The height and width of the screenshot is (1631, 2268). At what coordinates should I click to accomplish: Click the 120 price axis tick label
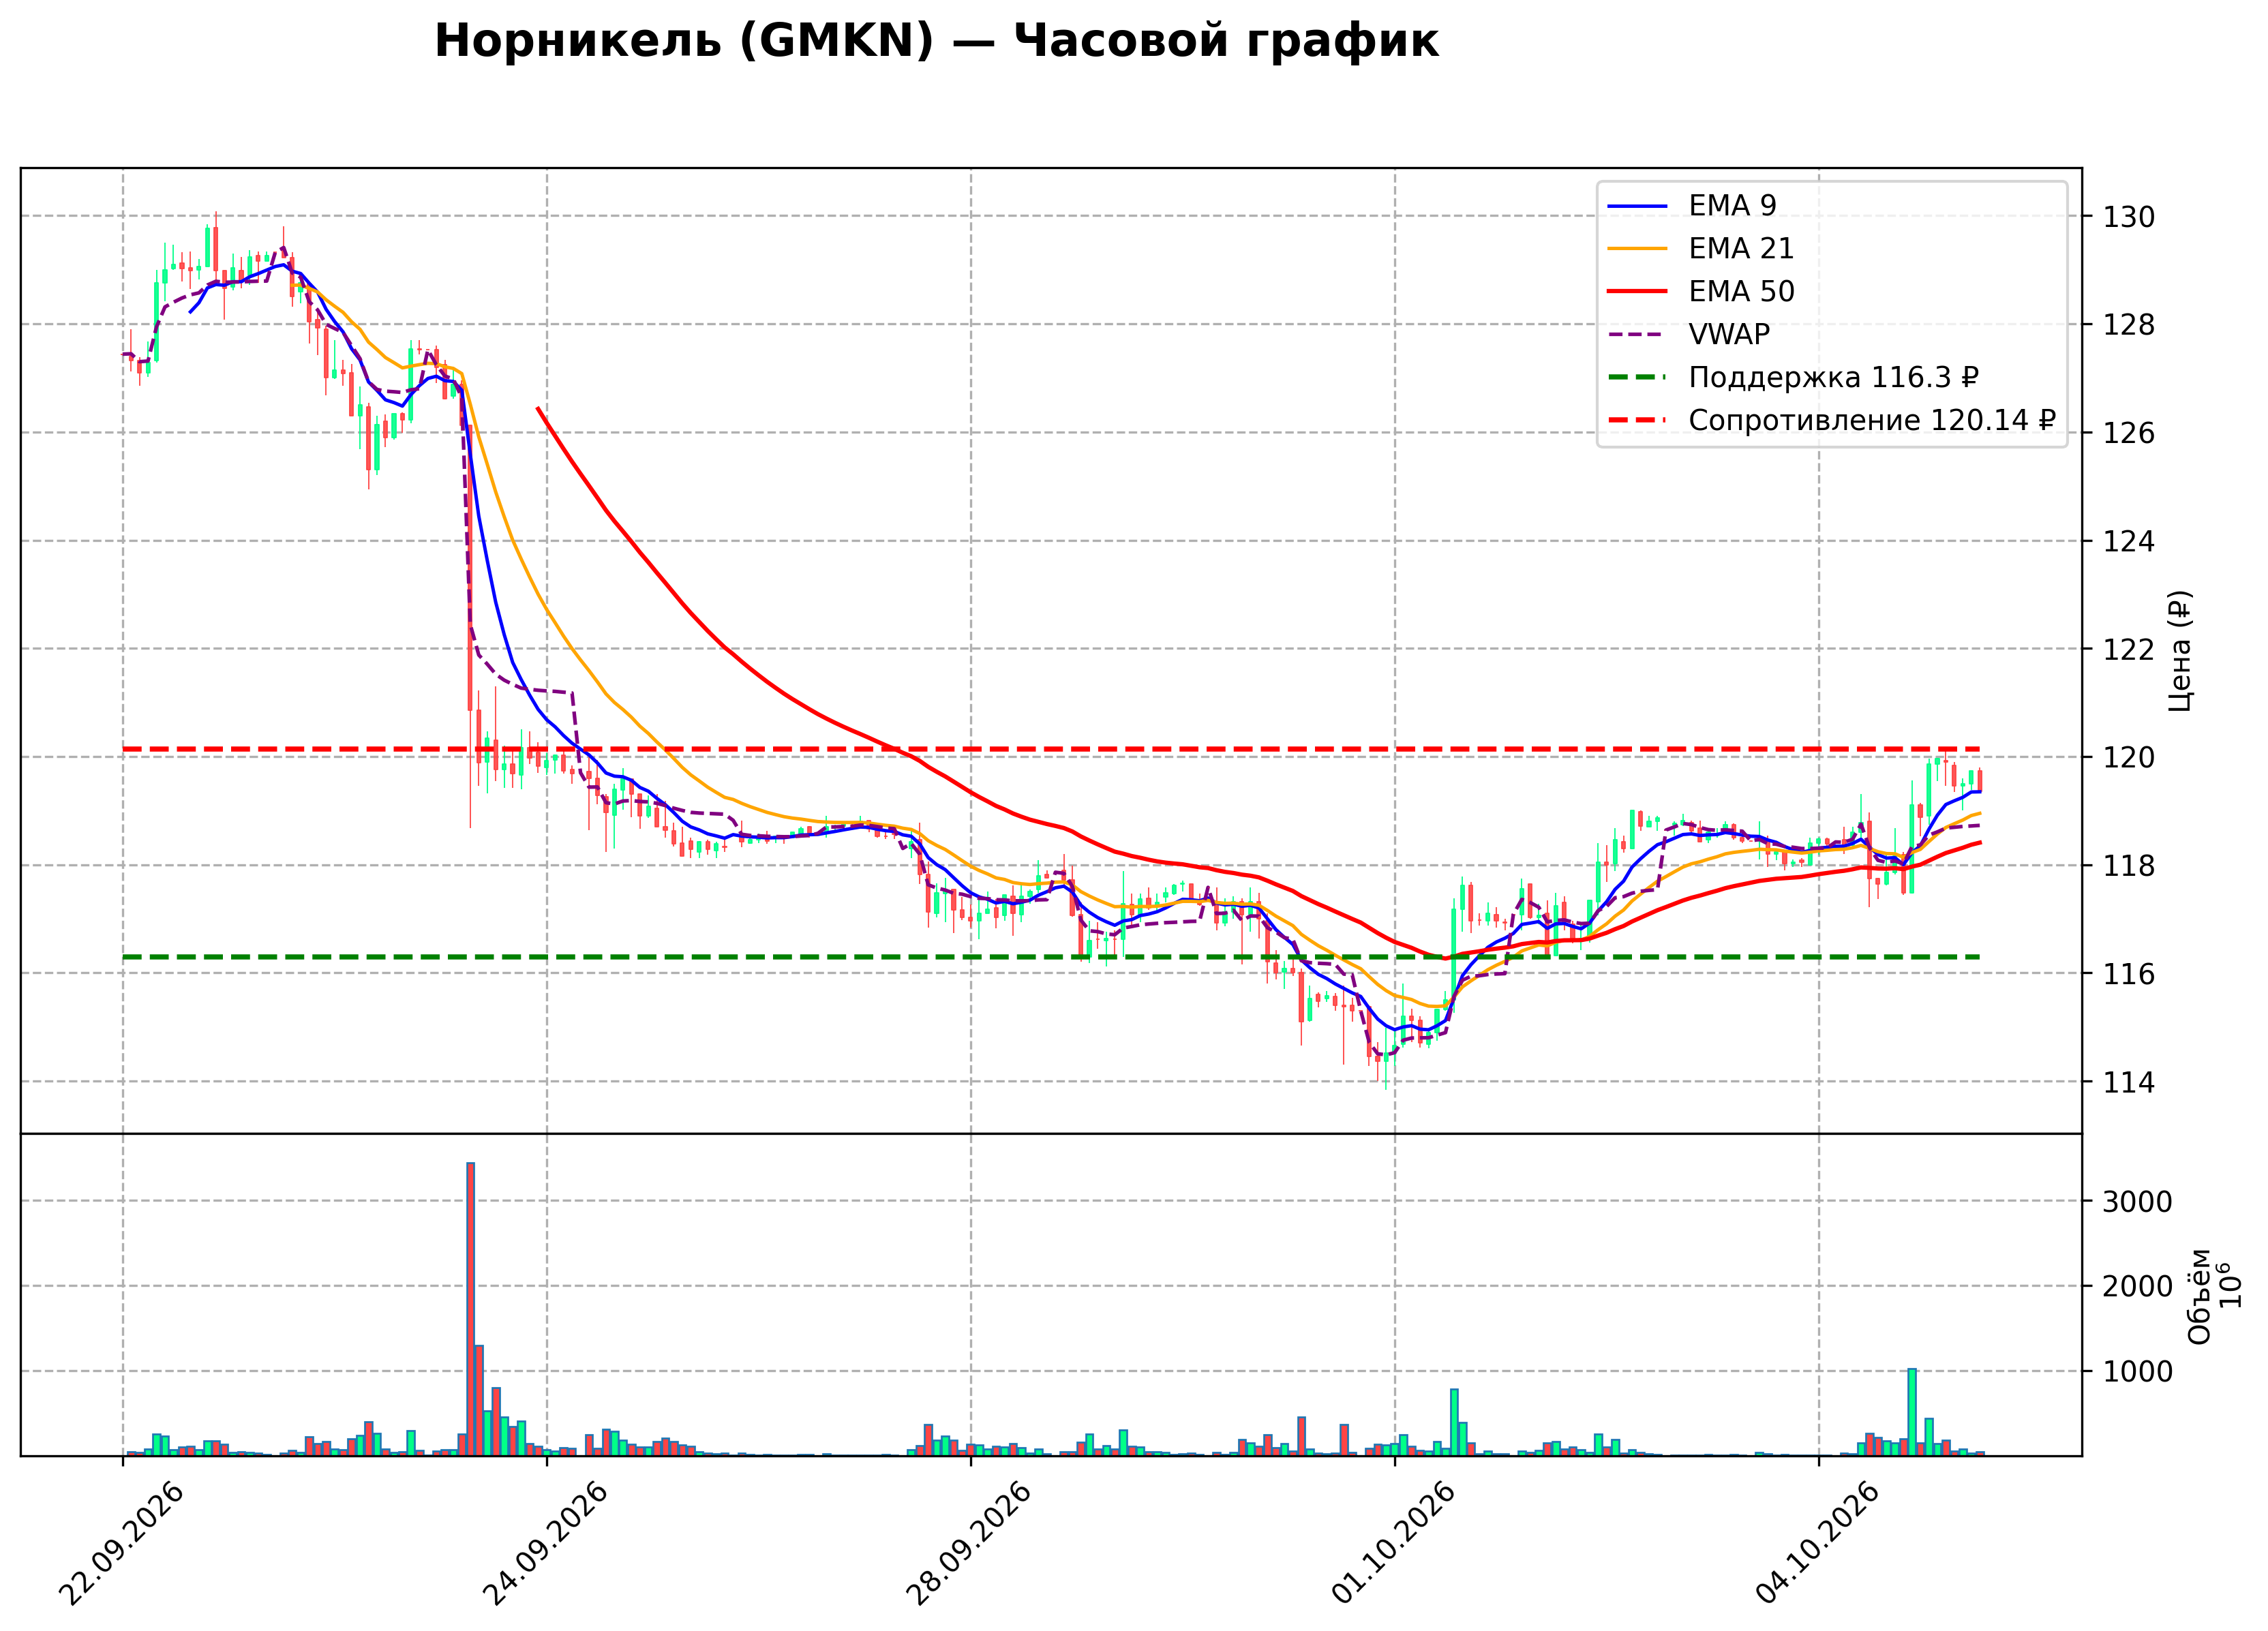pyautogui.click(x=2129, y=757)
